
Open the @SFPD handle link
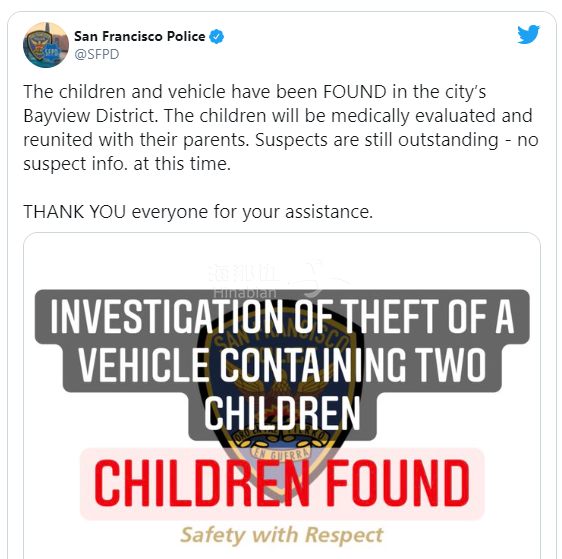click(96, 54)
